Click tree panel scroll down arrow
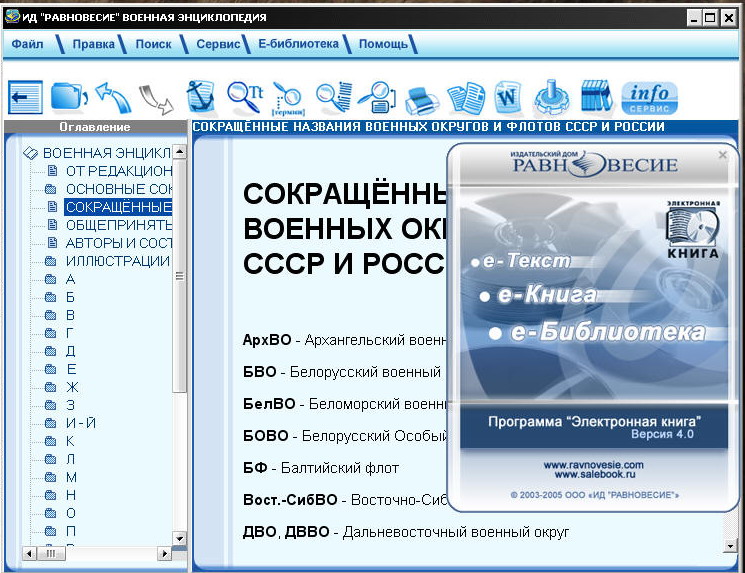The image size is (745, 573). point(180,539)
